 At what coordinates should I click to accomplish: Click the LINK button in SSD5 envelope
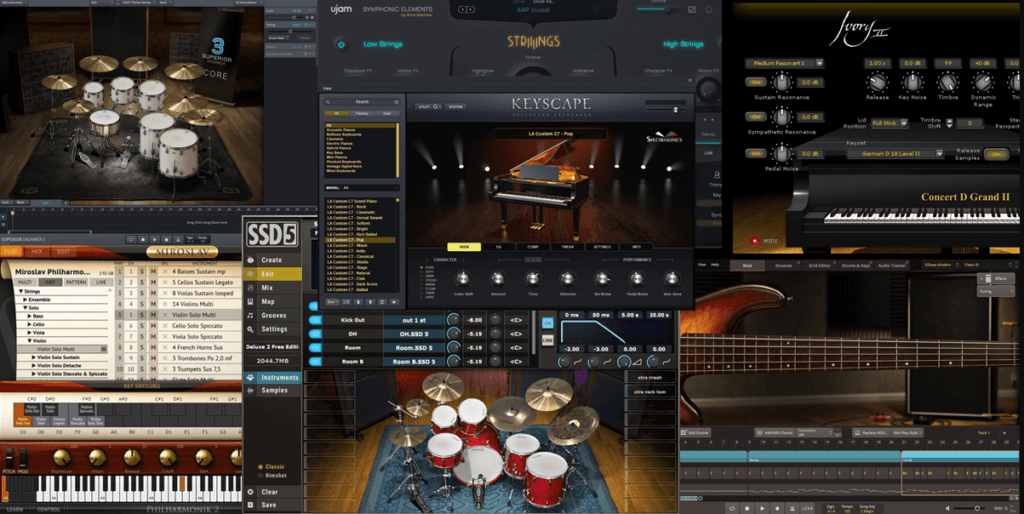point(547,341)
